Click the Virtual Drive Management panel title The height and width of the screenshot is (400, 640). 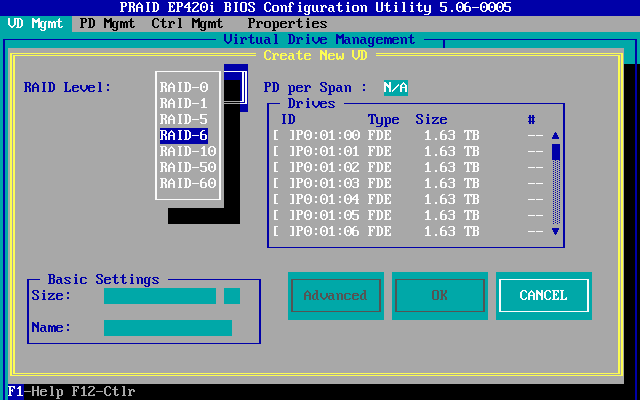click(319, 40)
